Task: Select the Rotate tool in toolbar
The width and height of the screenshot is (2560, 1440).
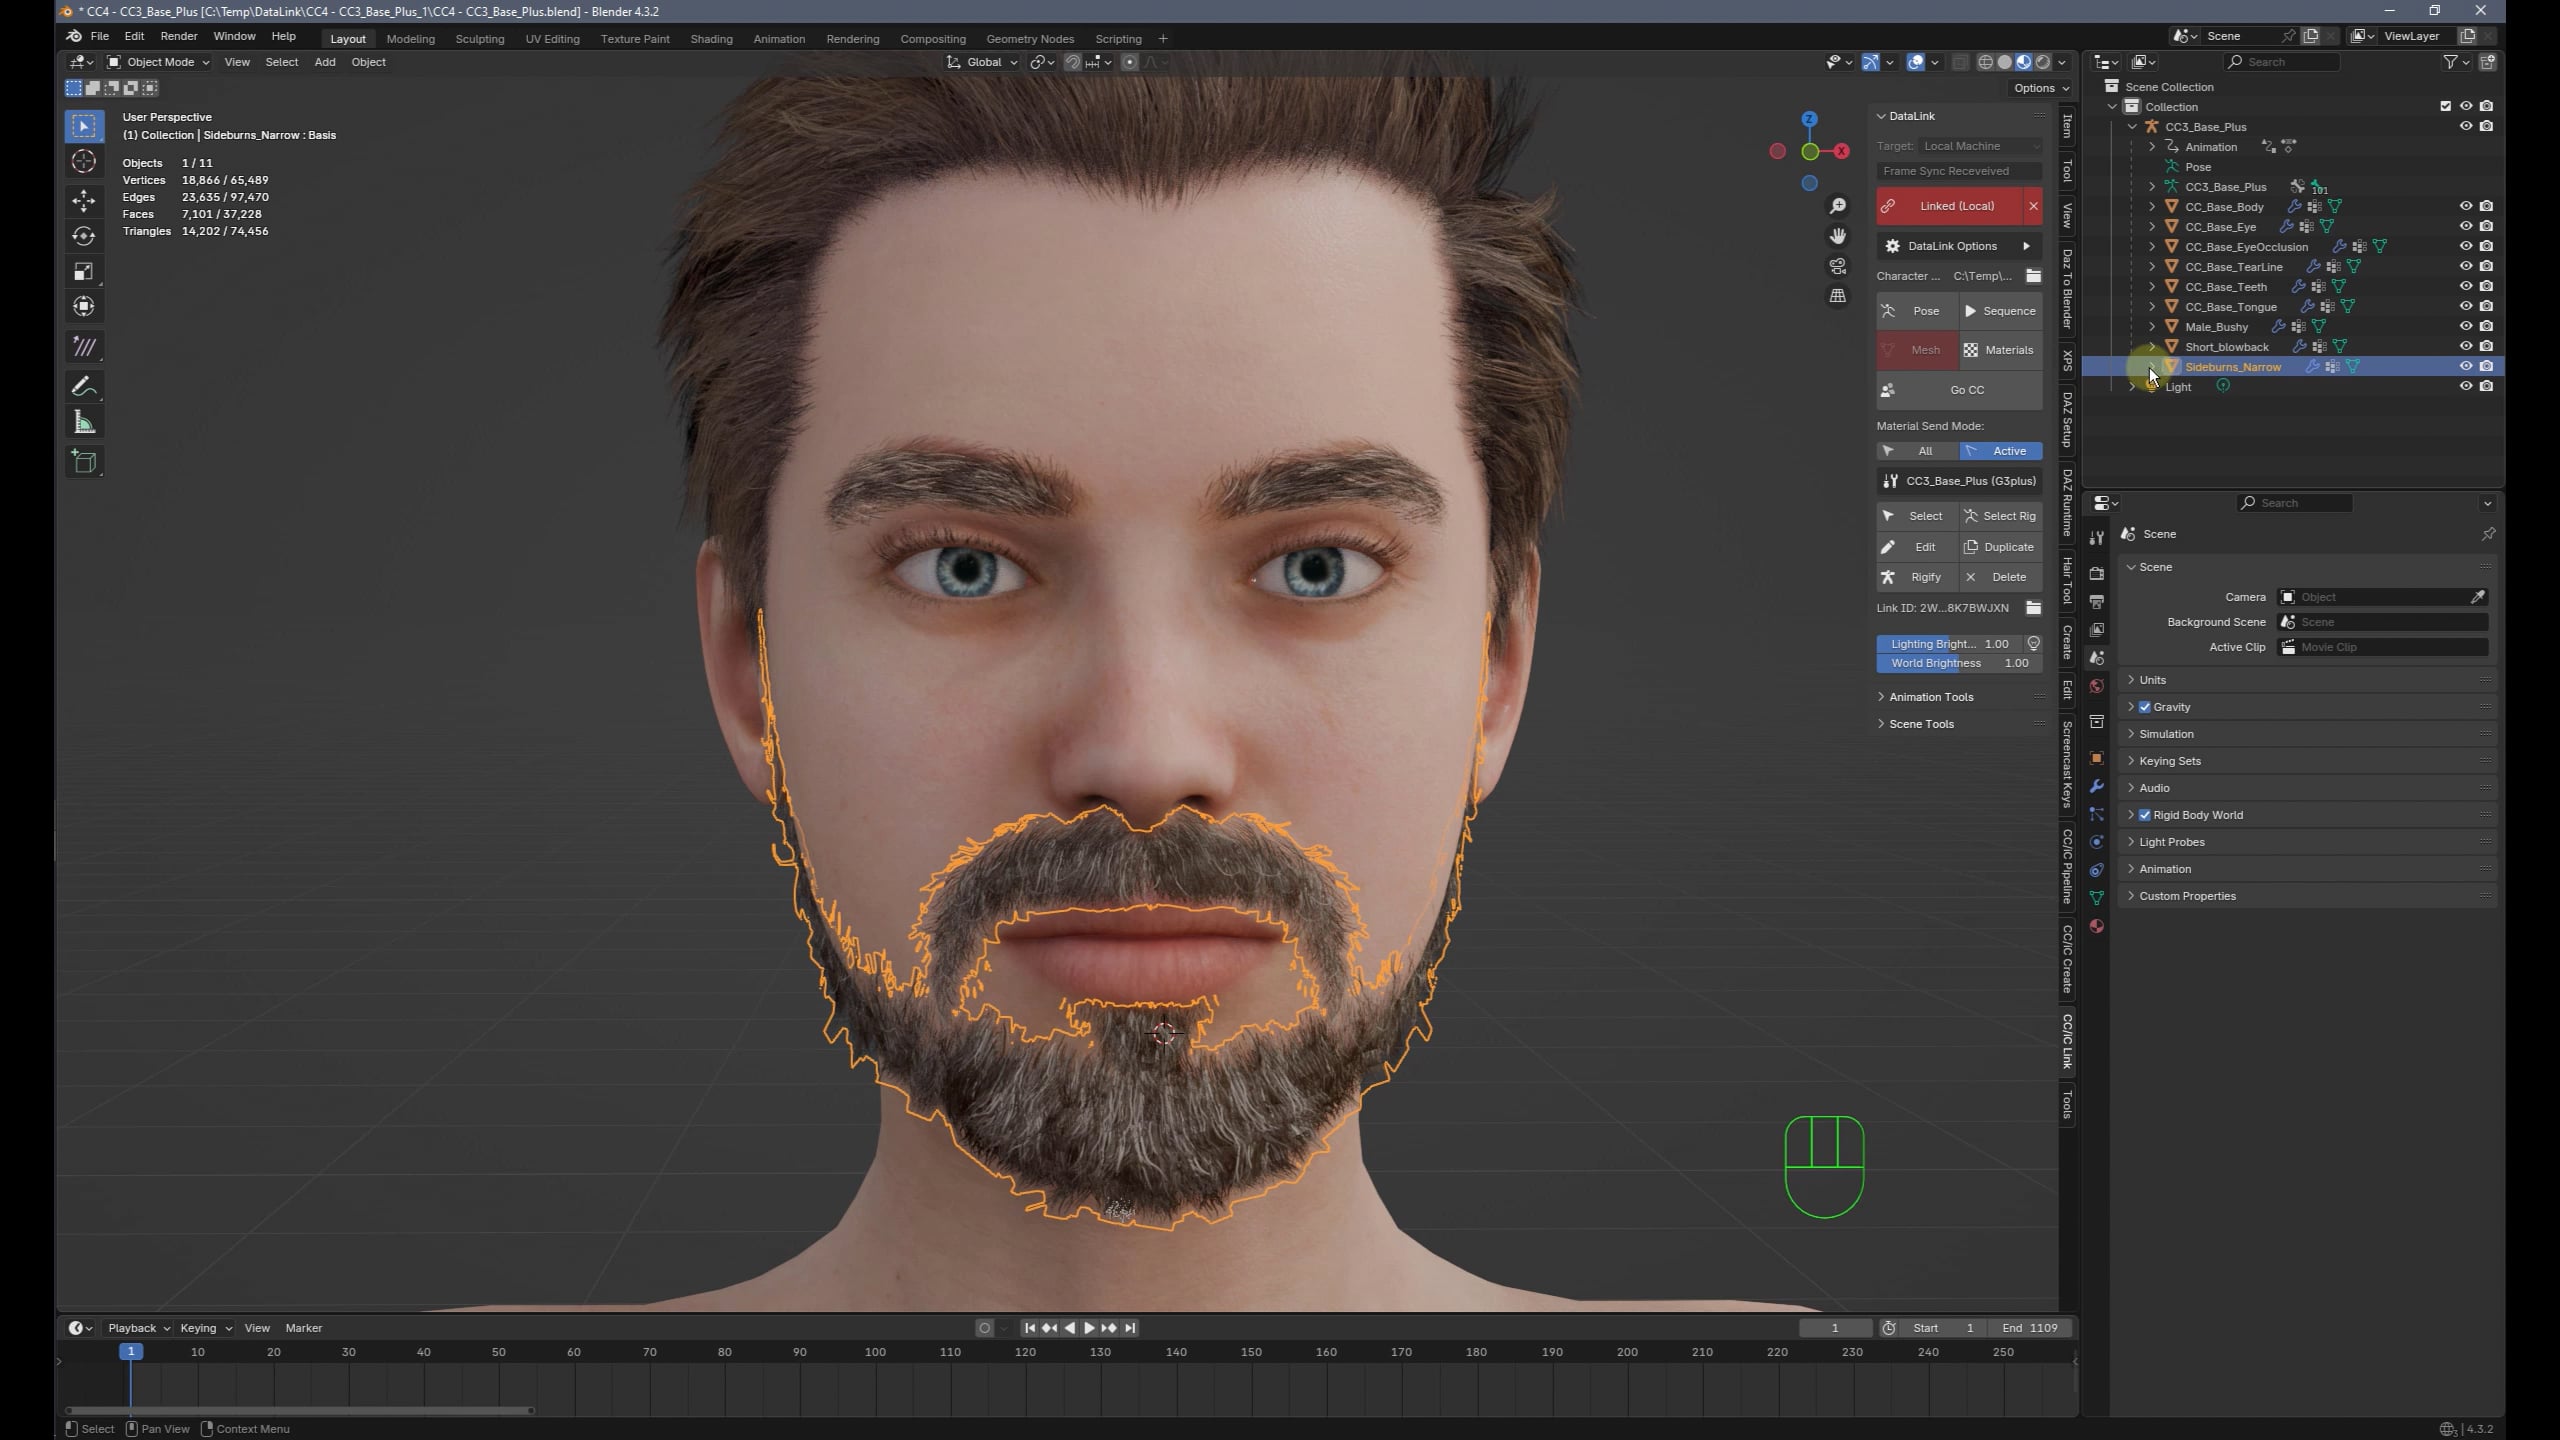Action: [x=84, y=236]
